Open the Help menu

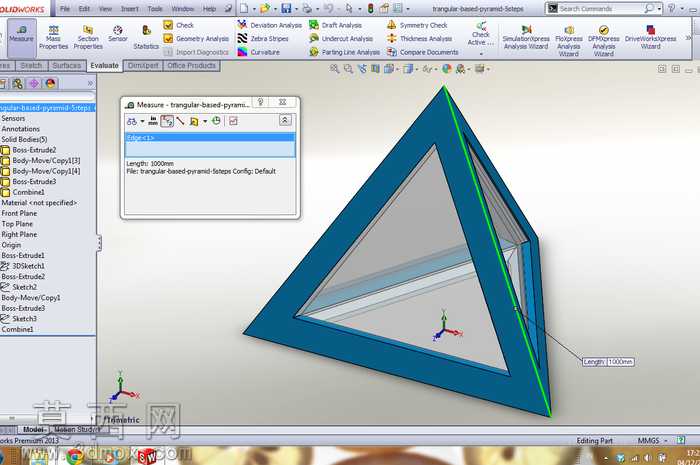click(x=209, y=8)
